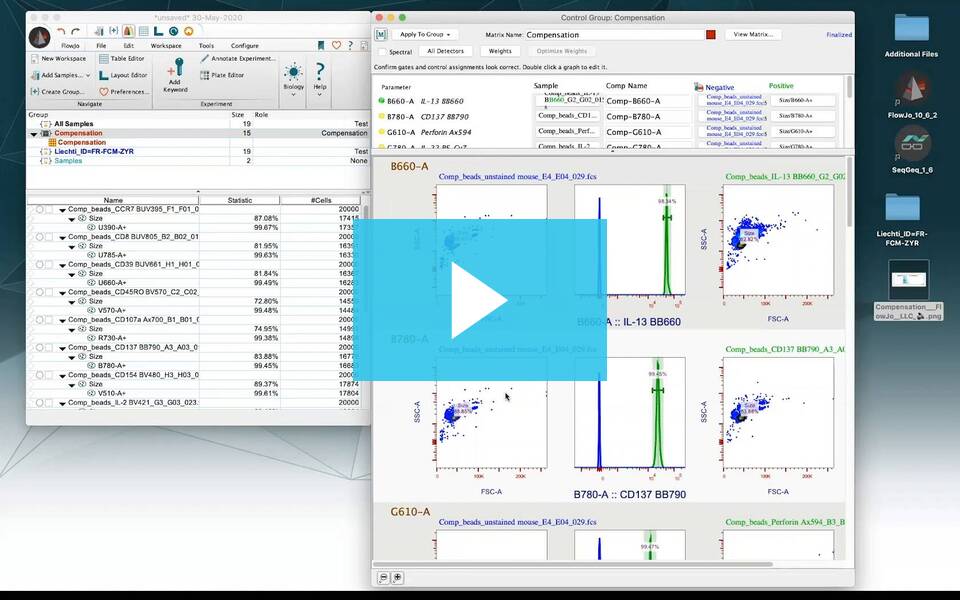This screenshot has width=960, height=600.
Task: Open the Plate Editor
Action: (222, 75)
